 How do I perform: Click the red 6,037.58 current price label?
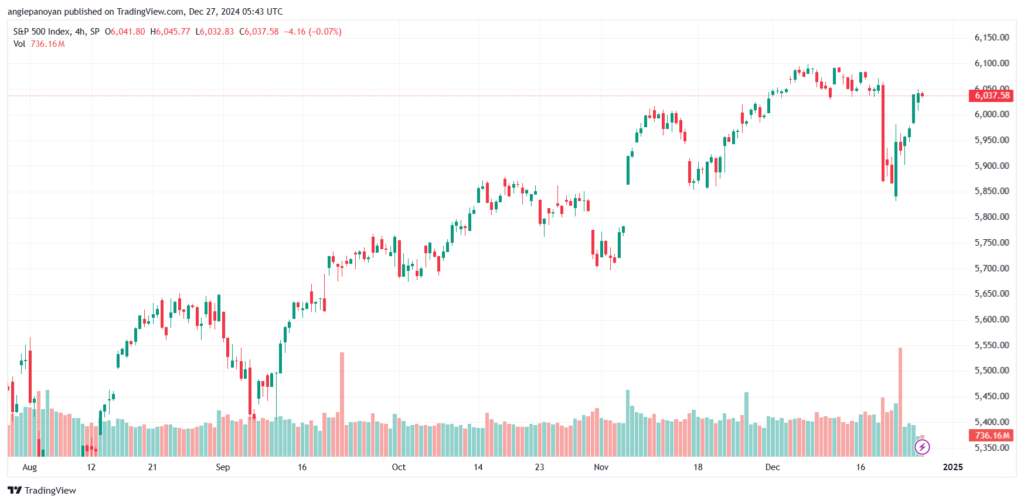click(x=991, y=96)
